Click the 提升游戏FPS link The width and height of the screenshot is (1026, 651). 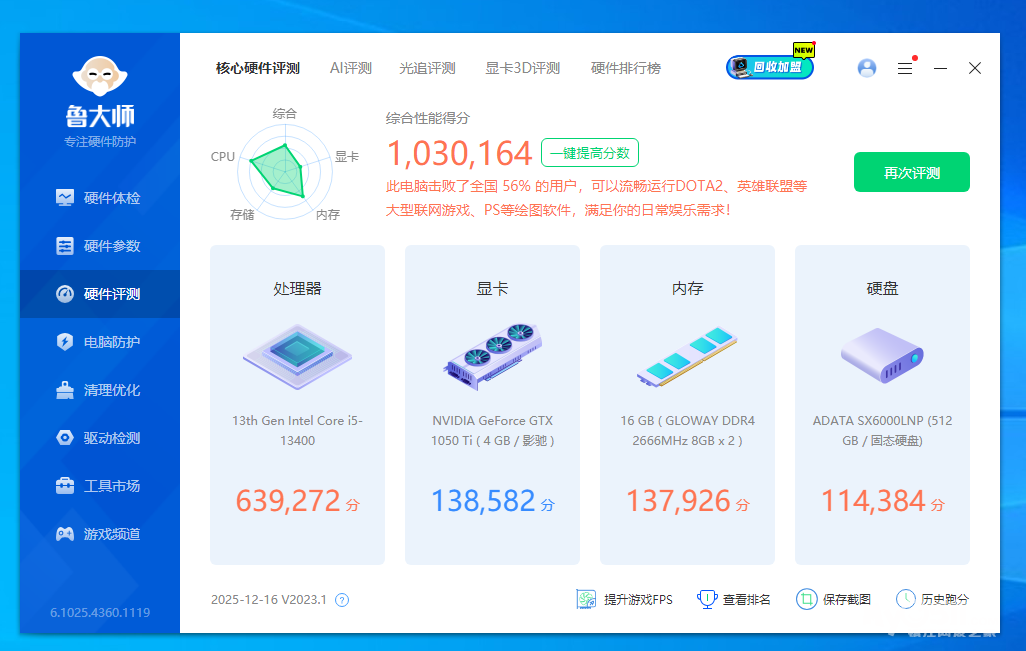point(625,599)
